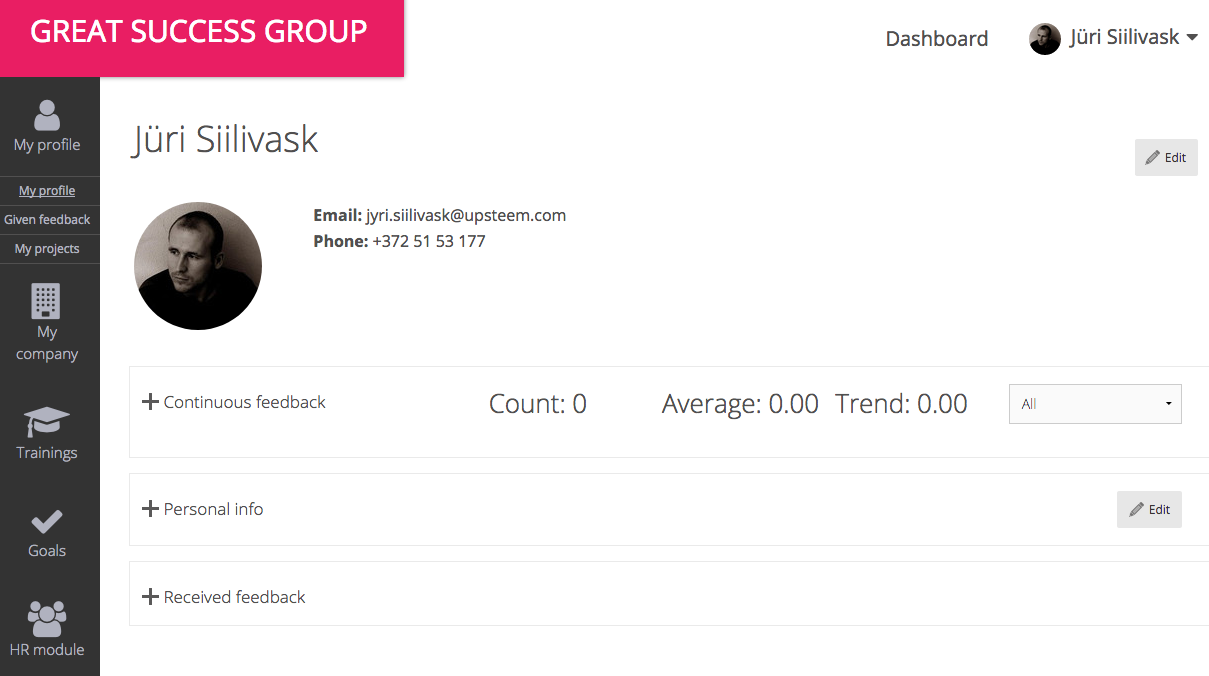Click the Jüri Siilivask page heading
Viewport: 1209px width, 676px height.
click(225, 140)
